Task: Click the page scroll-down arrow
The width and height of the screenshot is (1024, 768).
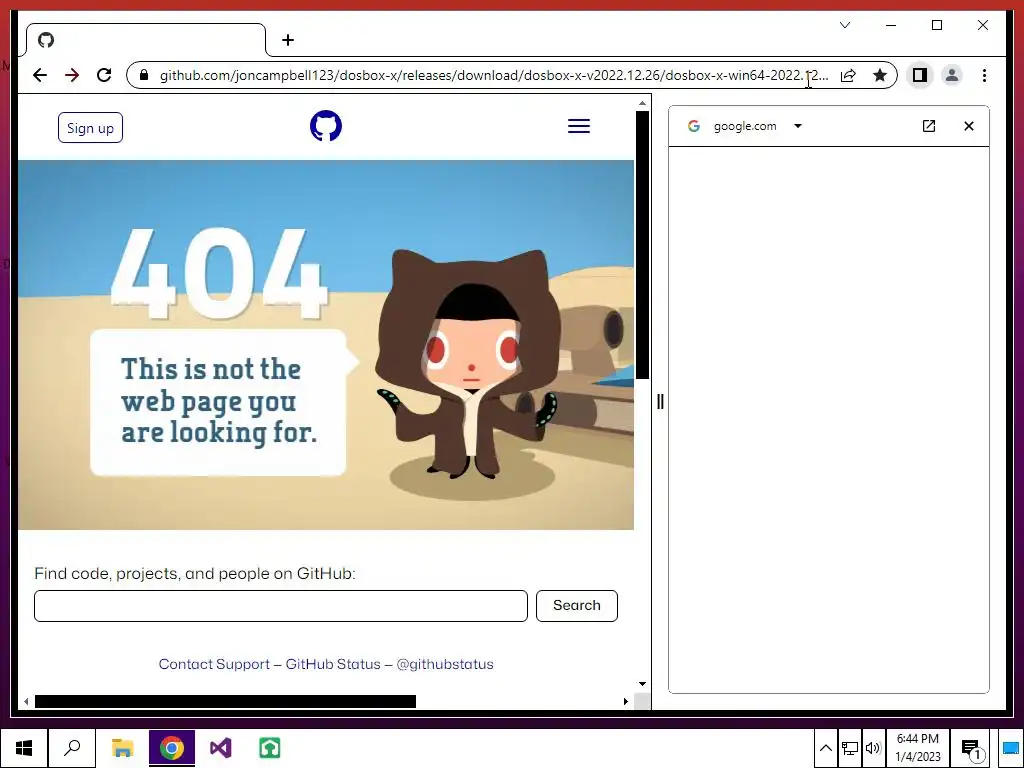Action: pos(643,684)
